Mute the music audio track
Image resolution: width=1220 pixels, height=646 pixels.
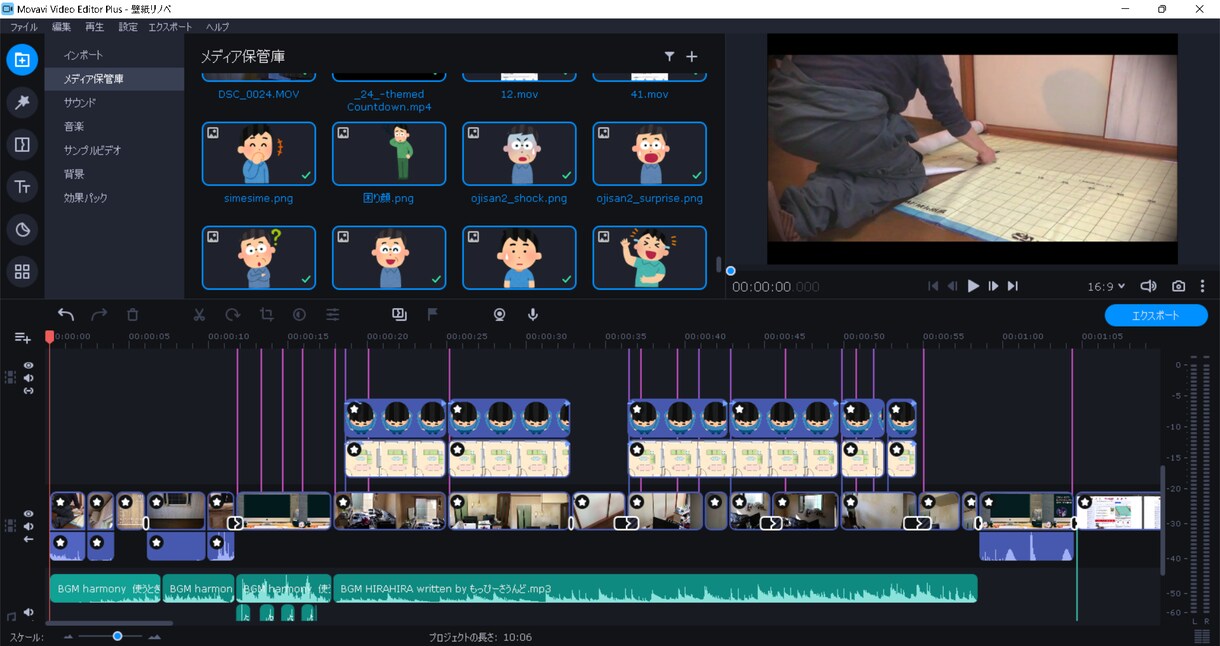tap(28, 612)
